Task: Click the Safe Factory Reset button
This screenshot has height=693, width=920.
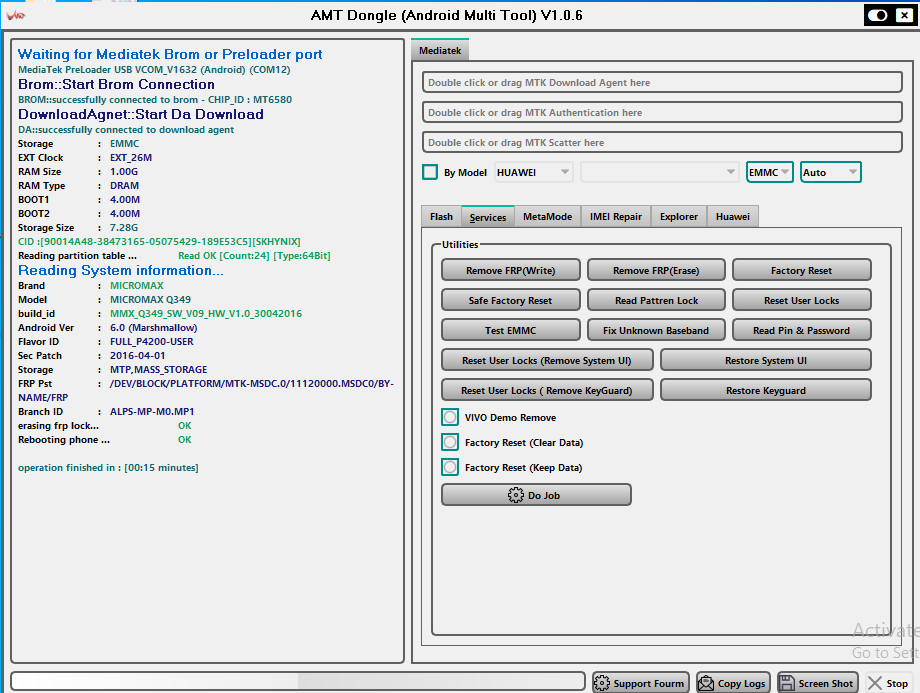Action: coord(510,300)
